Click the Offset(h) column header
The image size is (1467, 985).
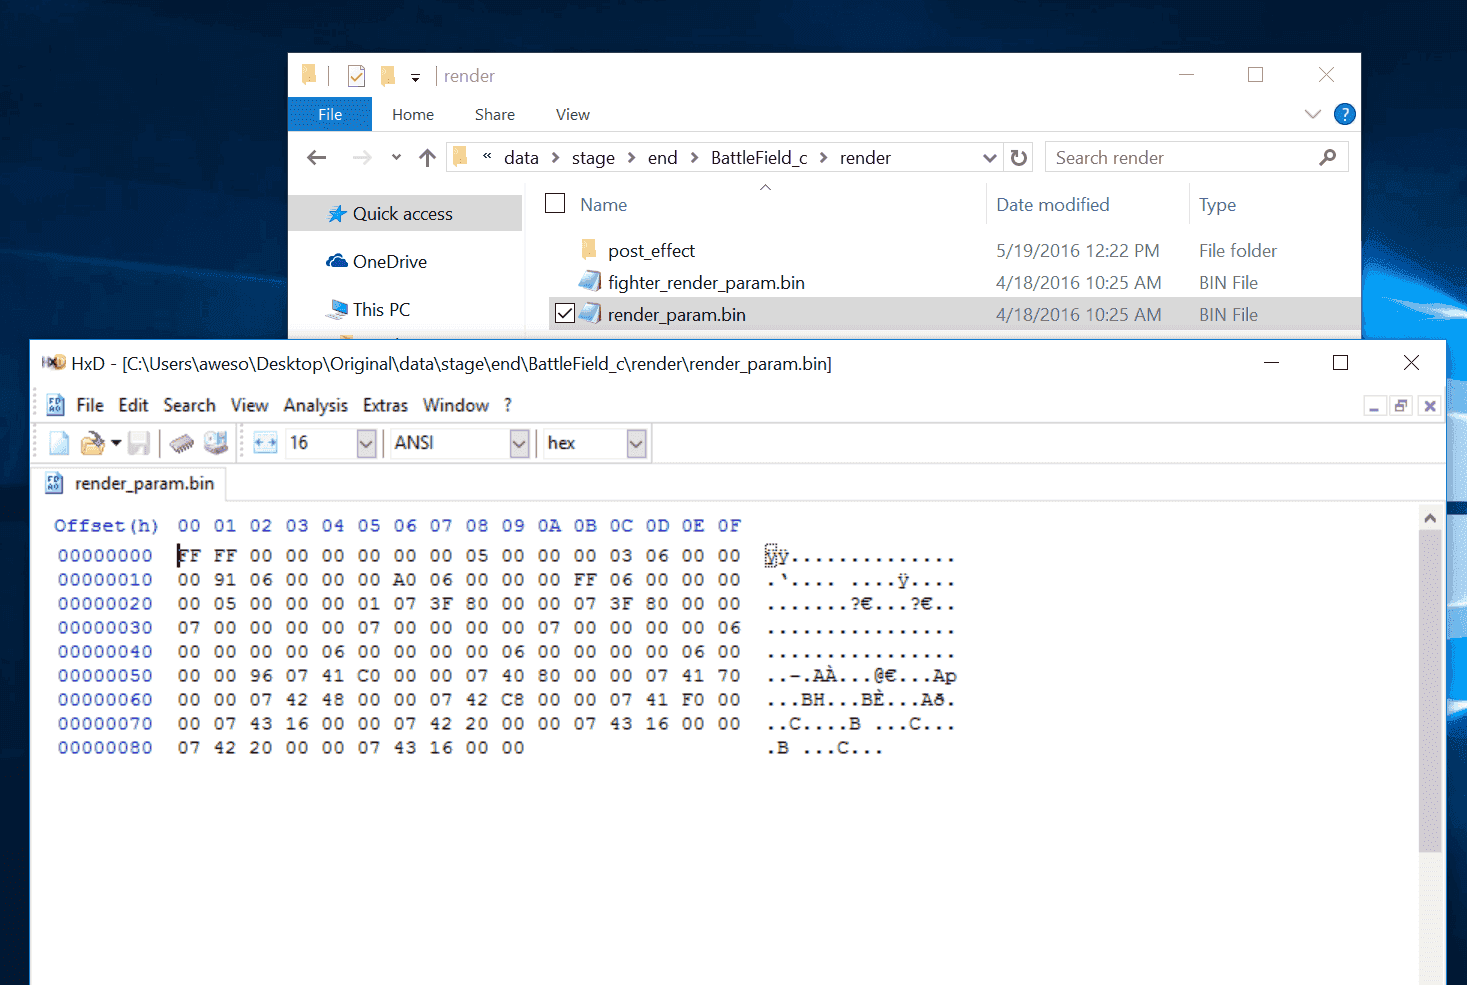[x=106, y=526]
